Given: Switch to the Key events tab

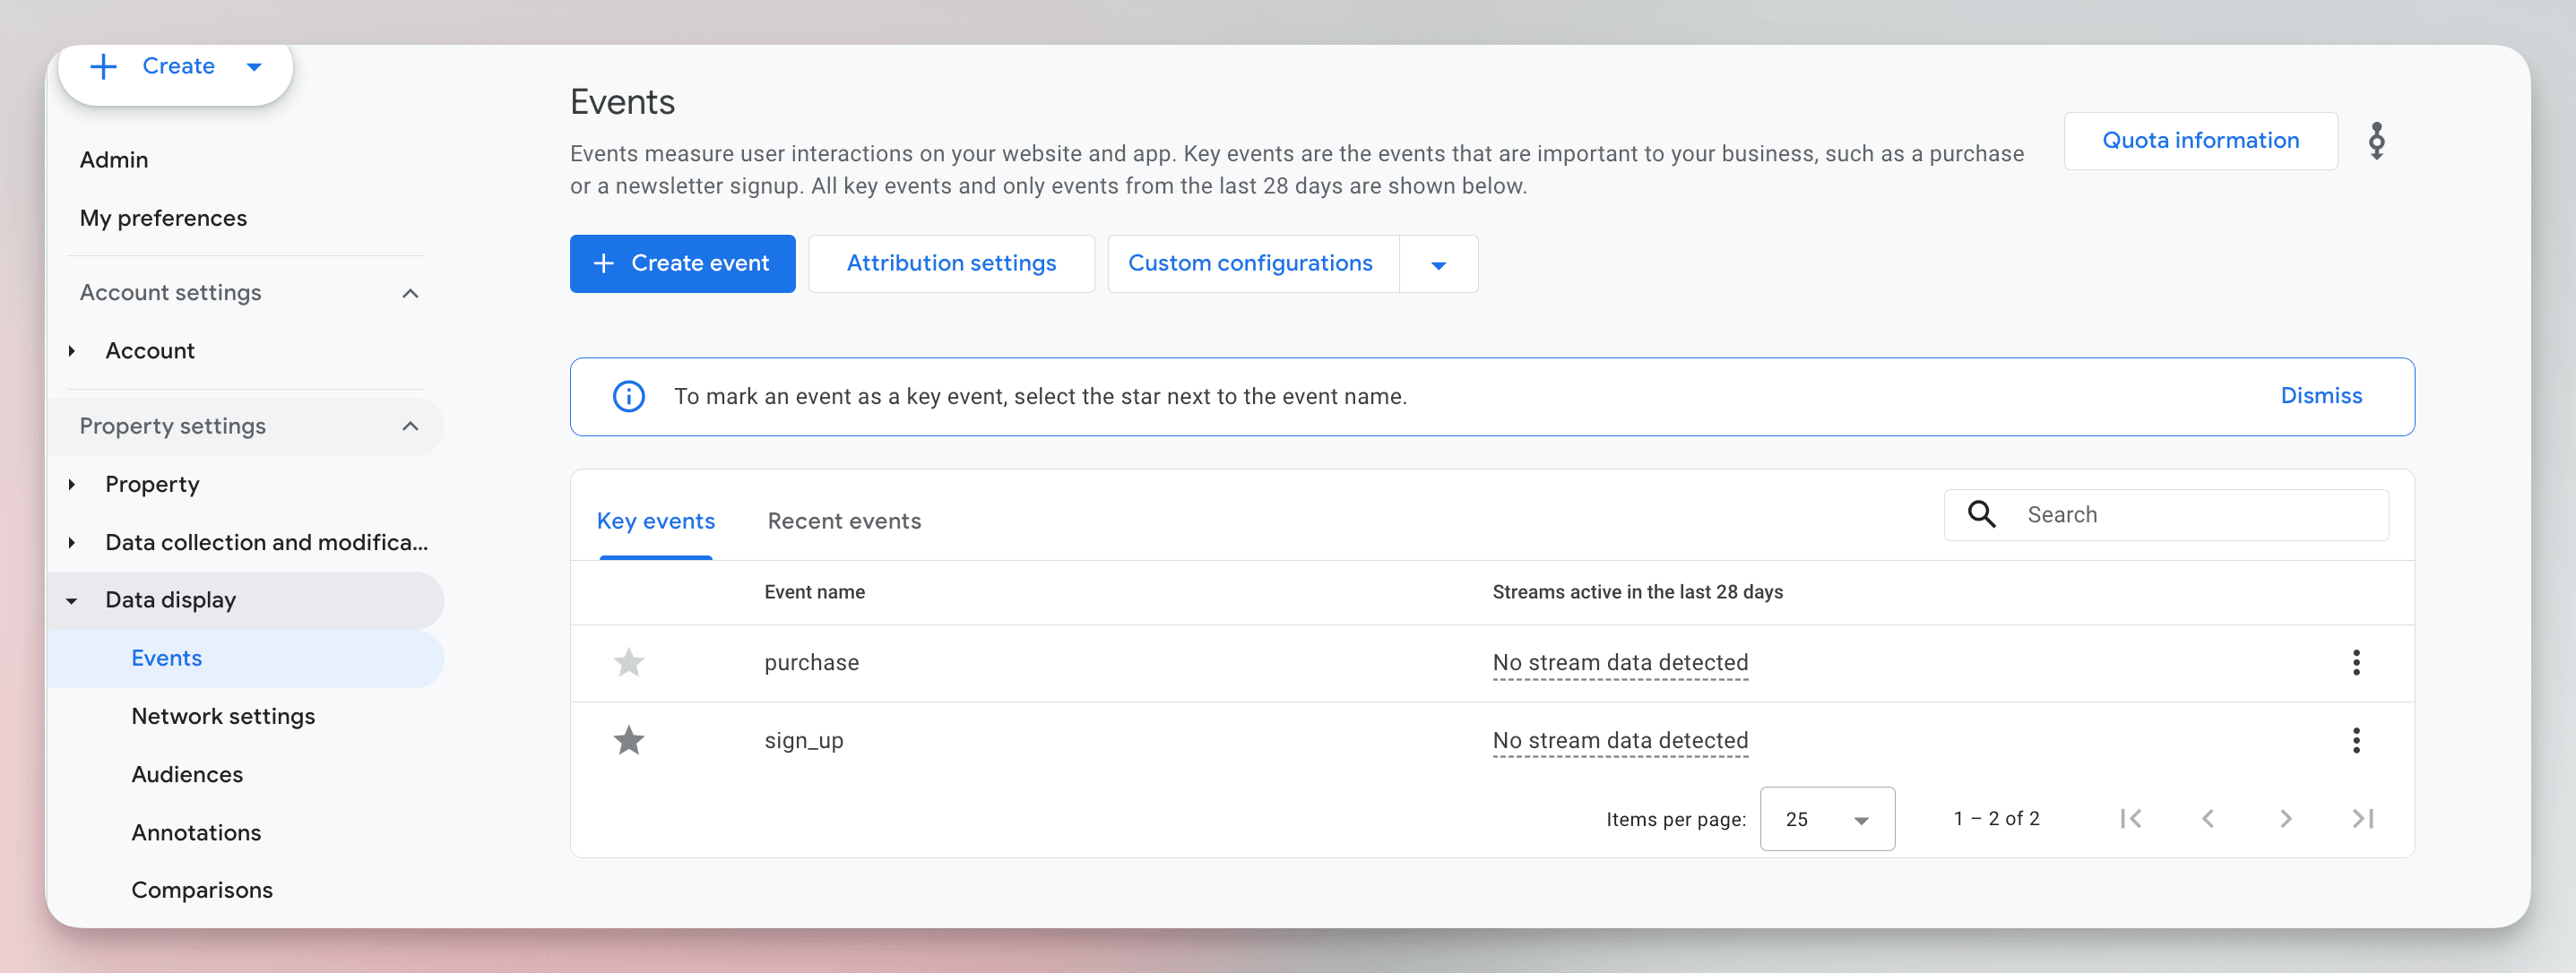Looking at the screenshot, I should point(655,521).
